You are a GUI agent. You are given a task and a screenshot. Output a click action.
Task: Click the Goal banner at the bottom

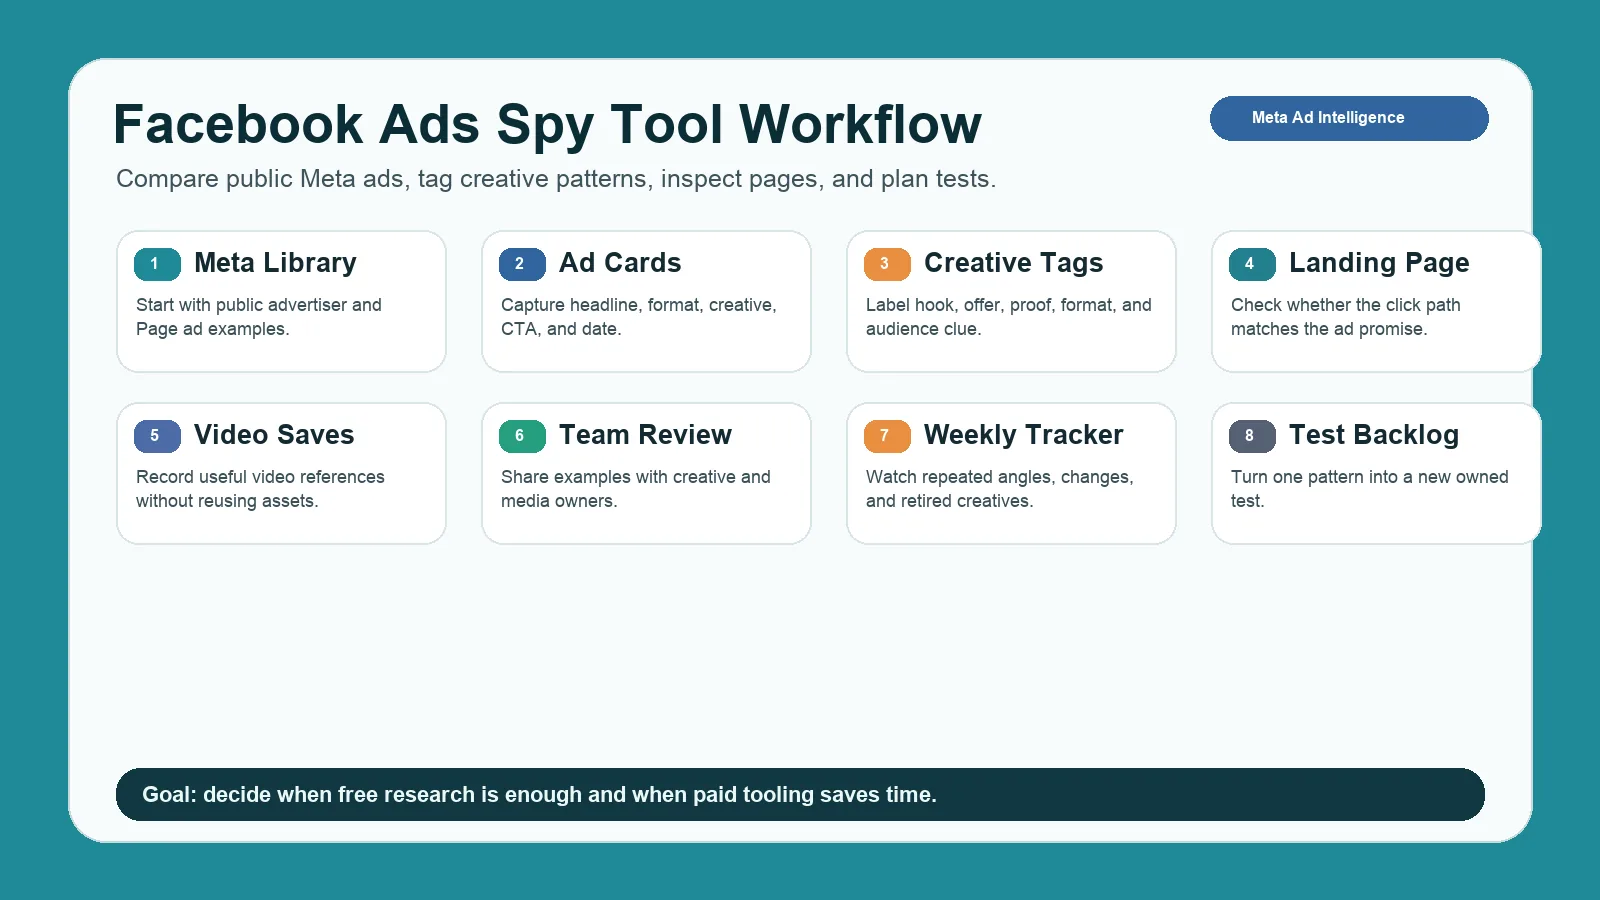[800, 795]
